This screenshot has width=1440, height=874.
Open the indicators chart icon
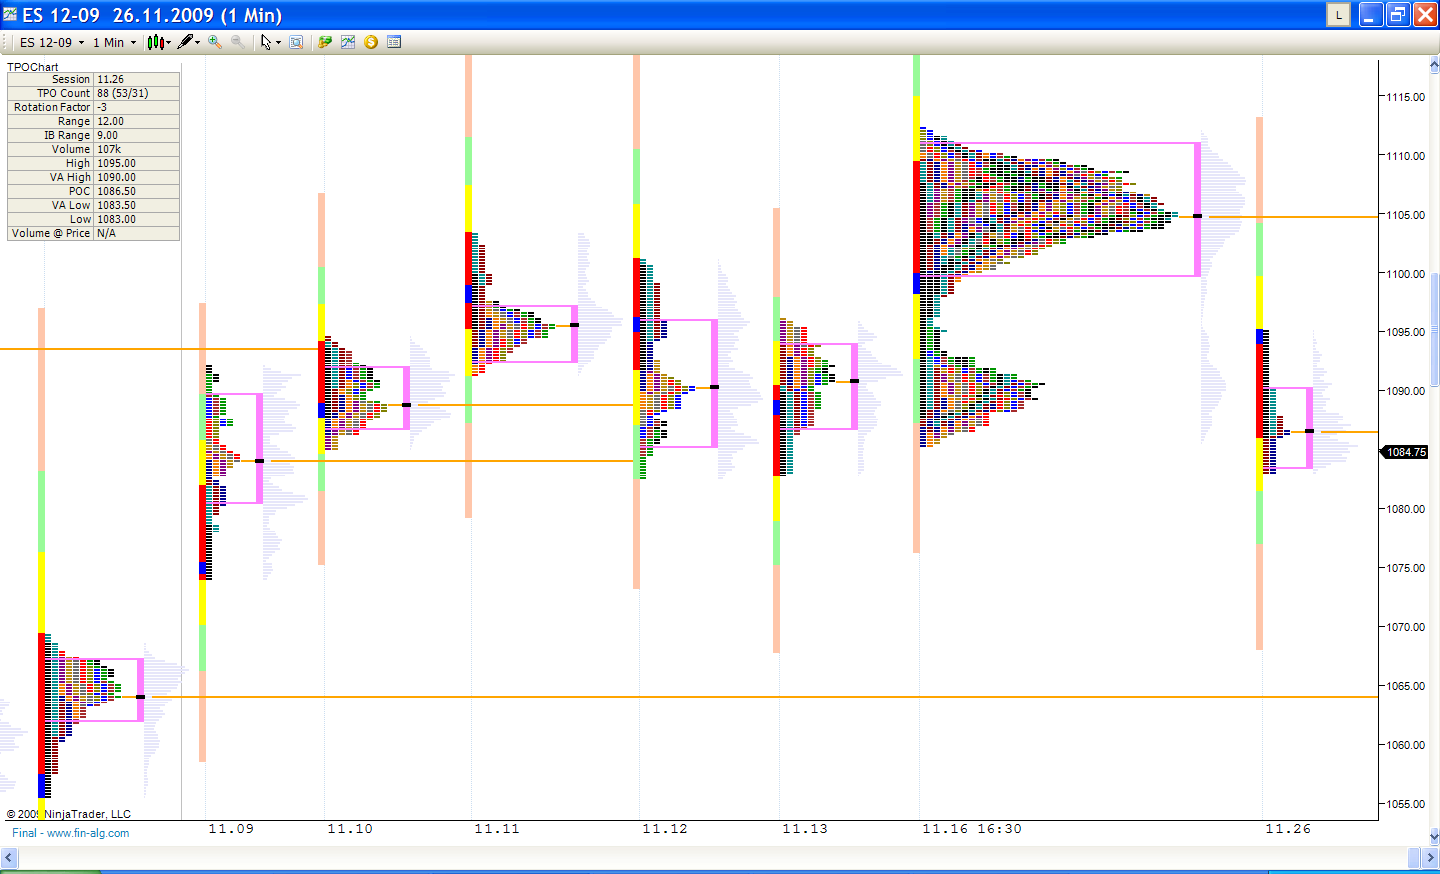(x=348, y=42)
